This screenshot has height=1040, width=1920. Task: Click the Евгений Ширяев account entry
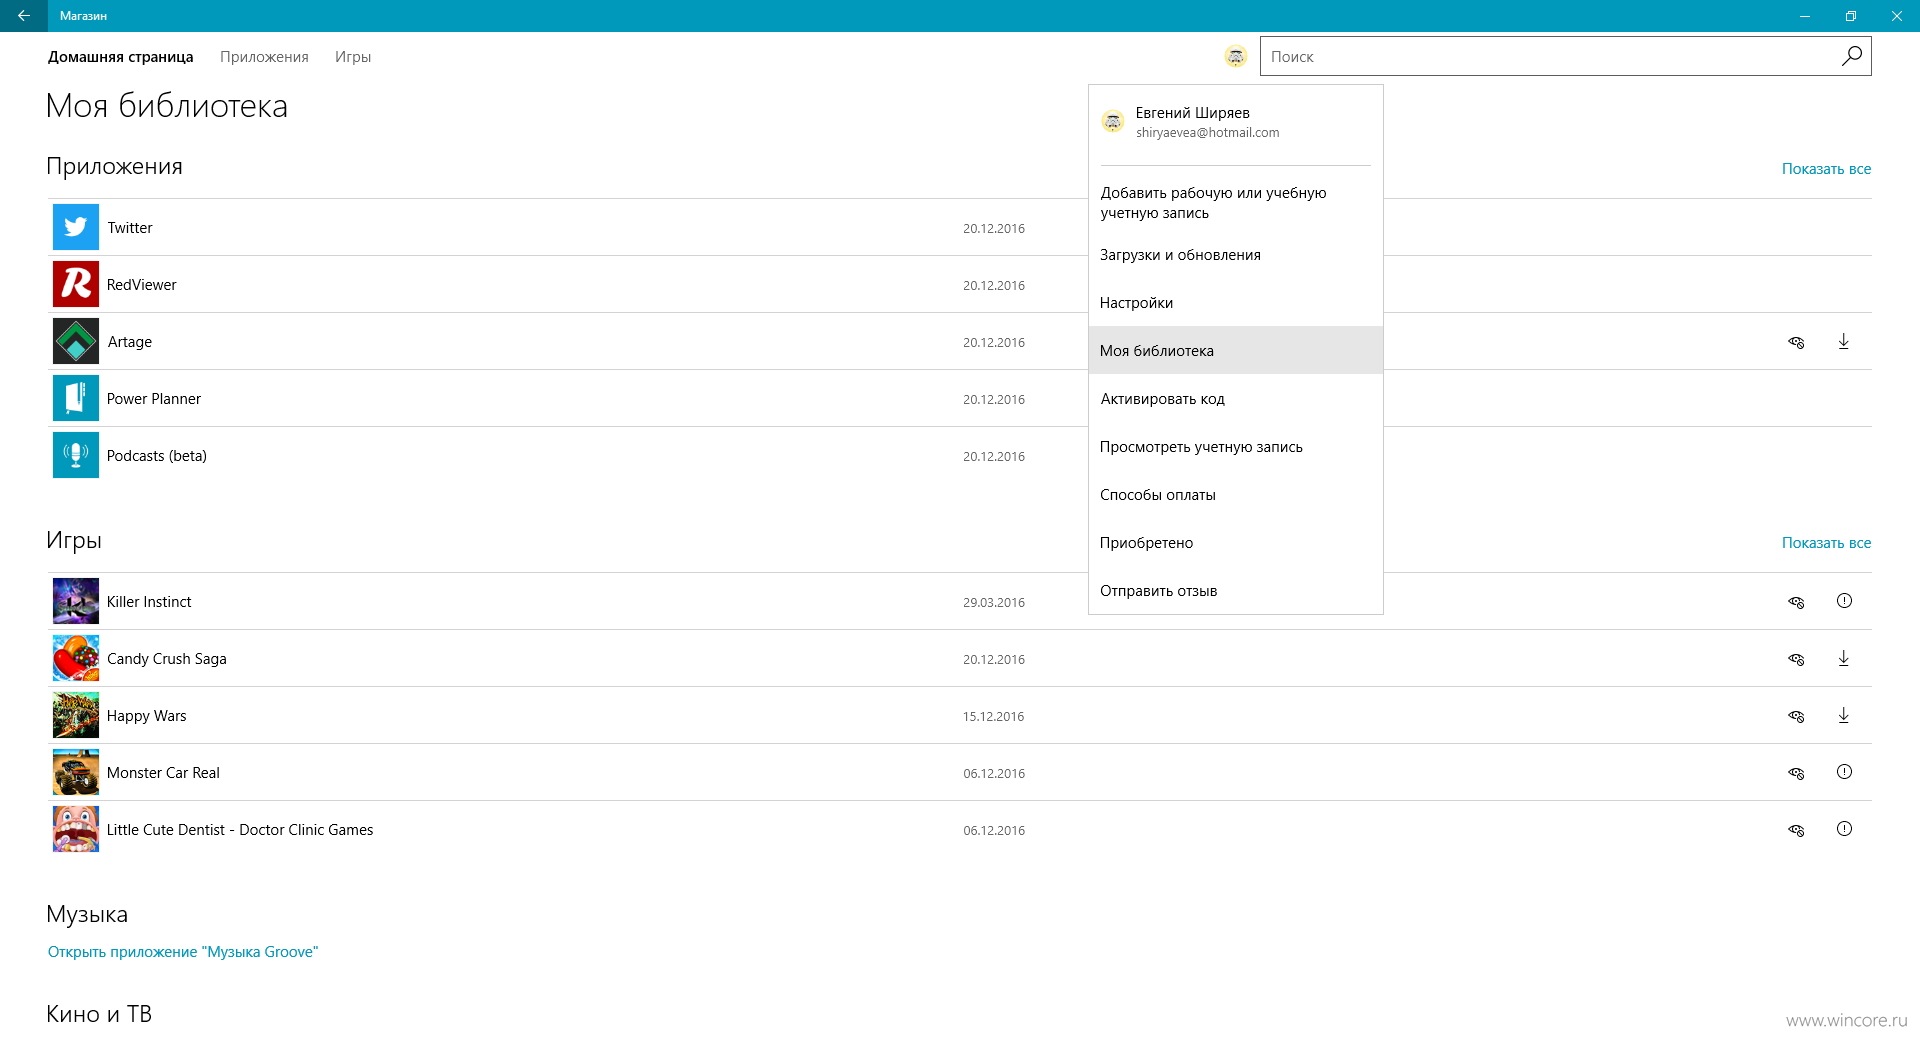pos(1236,122)
